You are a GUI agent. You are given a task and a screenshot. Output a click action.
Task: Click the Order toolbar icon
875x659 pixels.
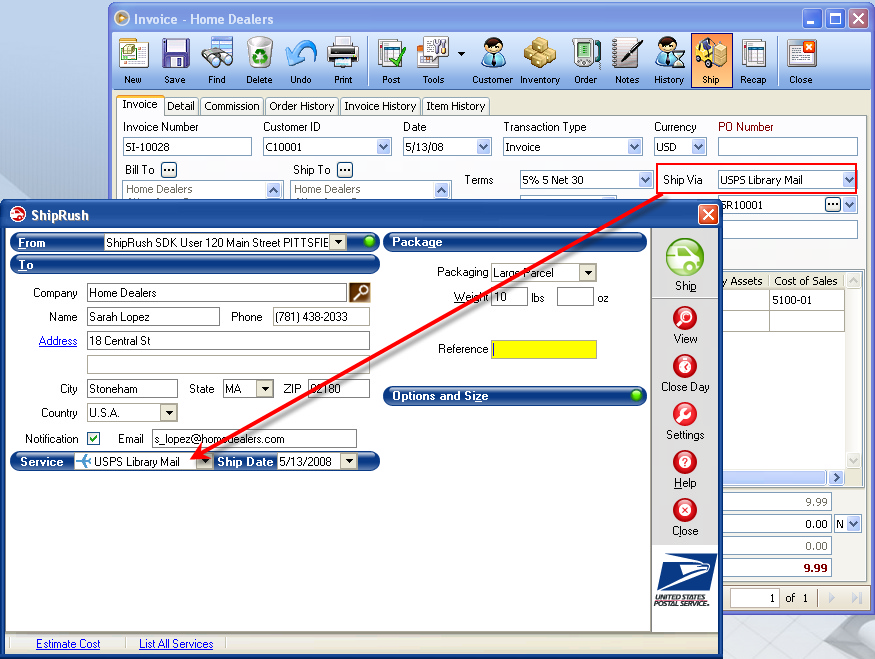tap(586, 60)
